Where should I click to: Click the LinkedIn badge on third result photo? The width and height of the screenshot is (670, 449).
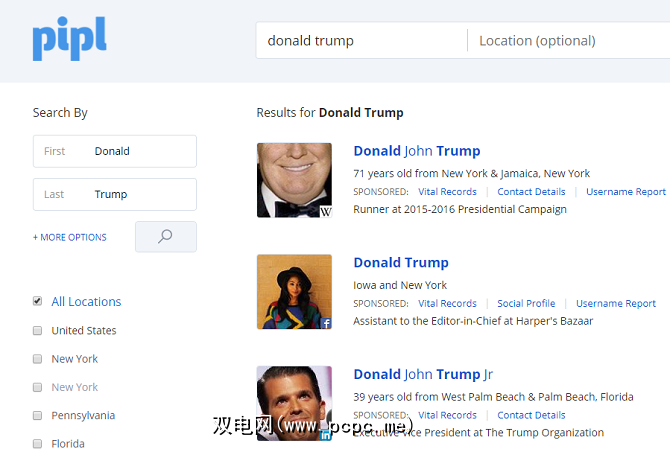point(326,435)
